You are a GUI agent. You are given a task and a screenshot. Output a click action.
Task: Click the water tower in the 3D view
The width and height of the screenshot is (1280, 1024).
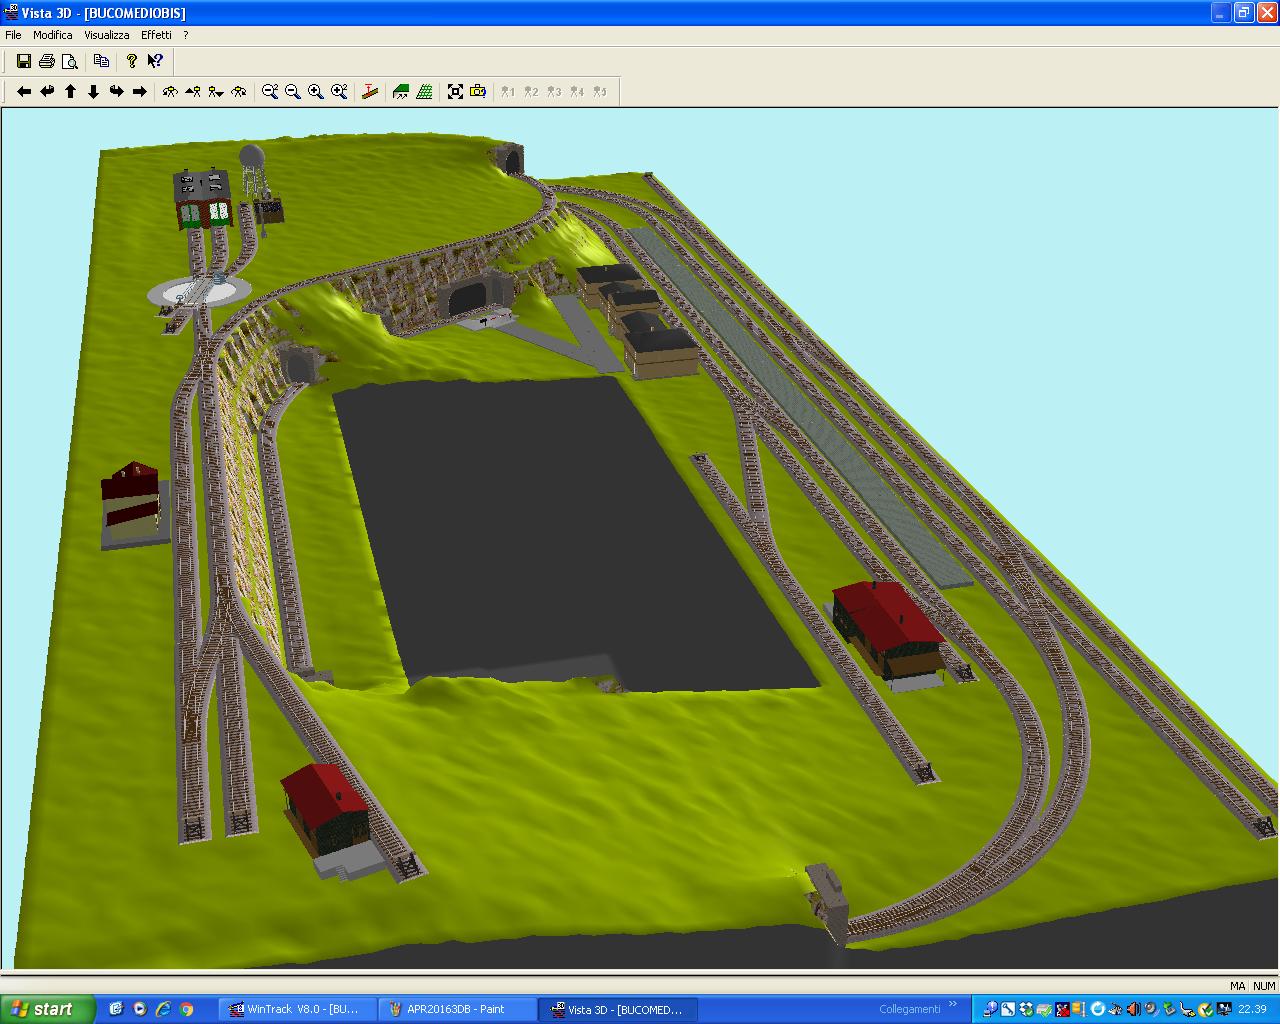click(x=252, y=172)
